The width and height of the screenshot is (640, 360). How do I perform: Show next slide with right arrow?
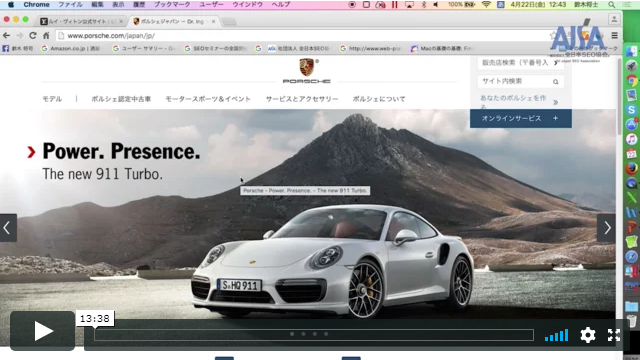click(x=607, y=228)
